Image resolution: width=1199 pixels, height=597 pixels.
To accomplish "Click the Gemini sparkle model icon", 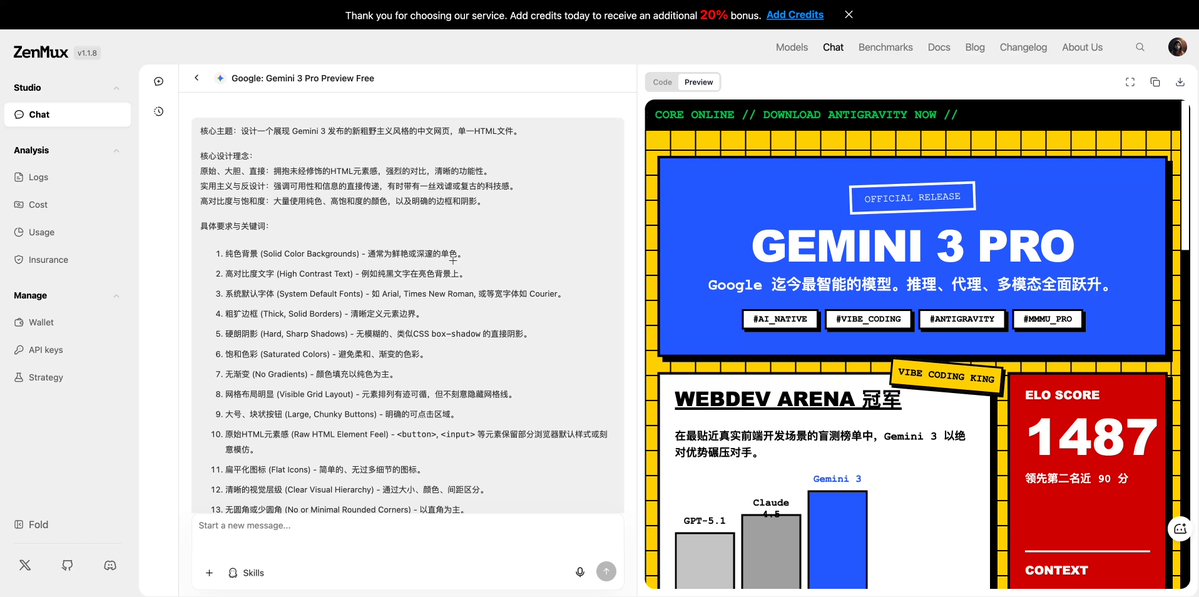I will tap(219, 78).
